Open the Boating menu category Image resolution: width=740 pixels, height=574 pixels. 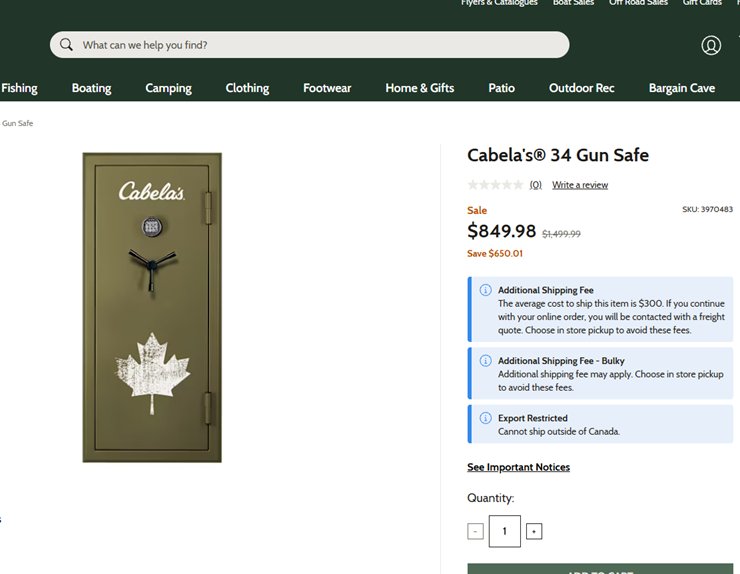pyautogui.click(x=92, y=88)
